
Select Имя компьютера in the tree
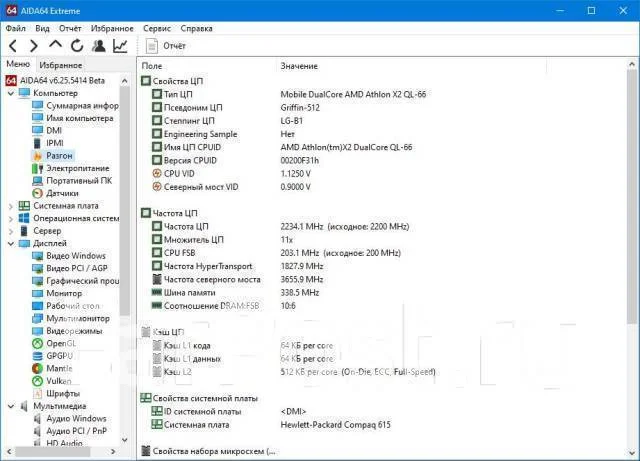coord(73,118)
